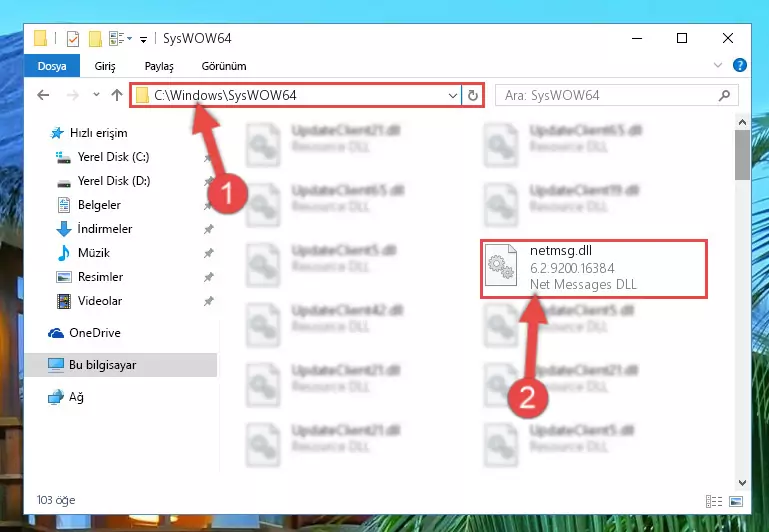Expand the ribbon with the chevron
The height and width of the screenshot is (532, 769).
click(x=718, y=65)
